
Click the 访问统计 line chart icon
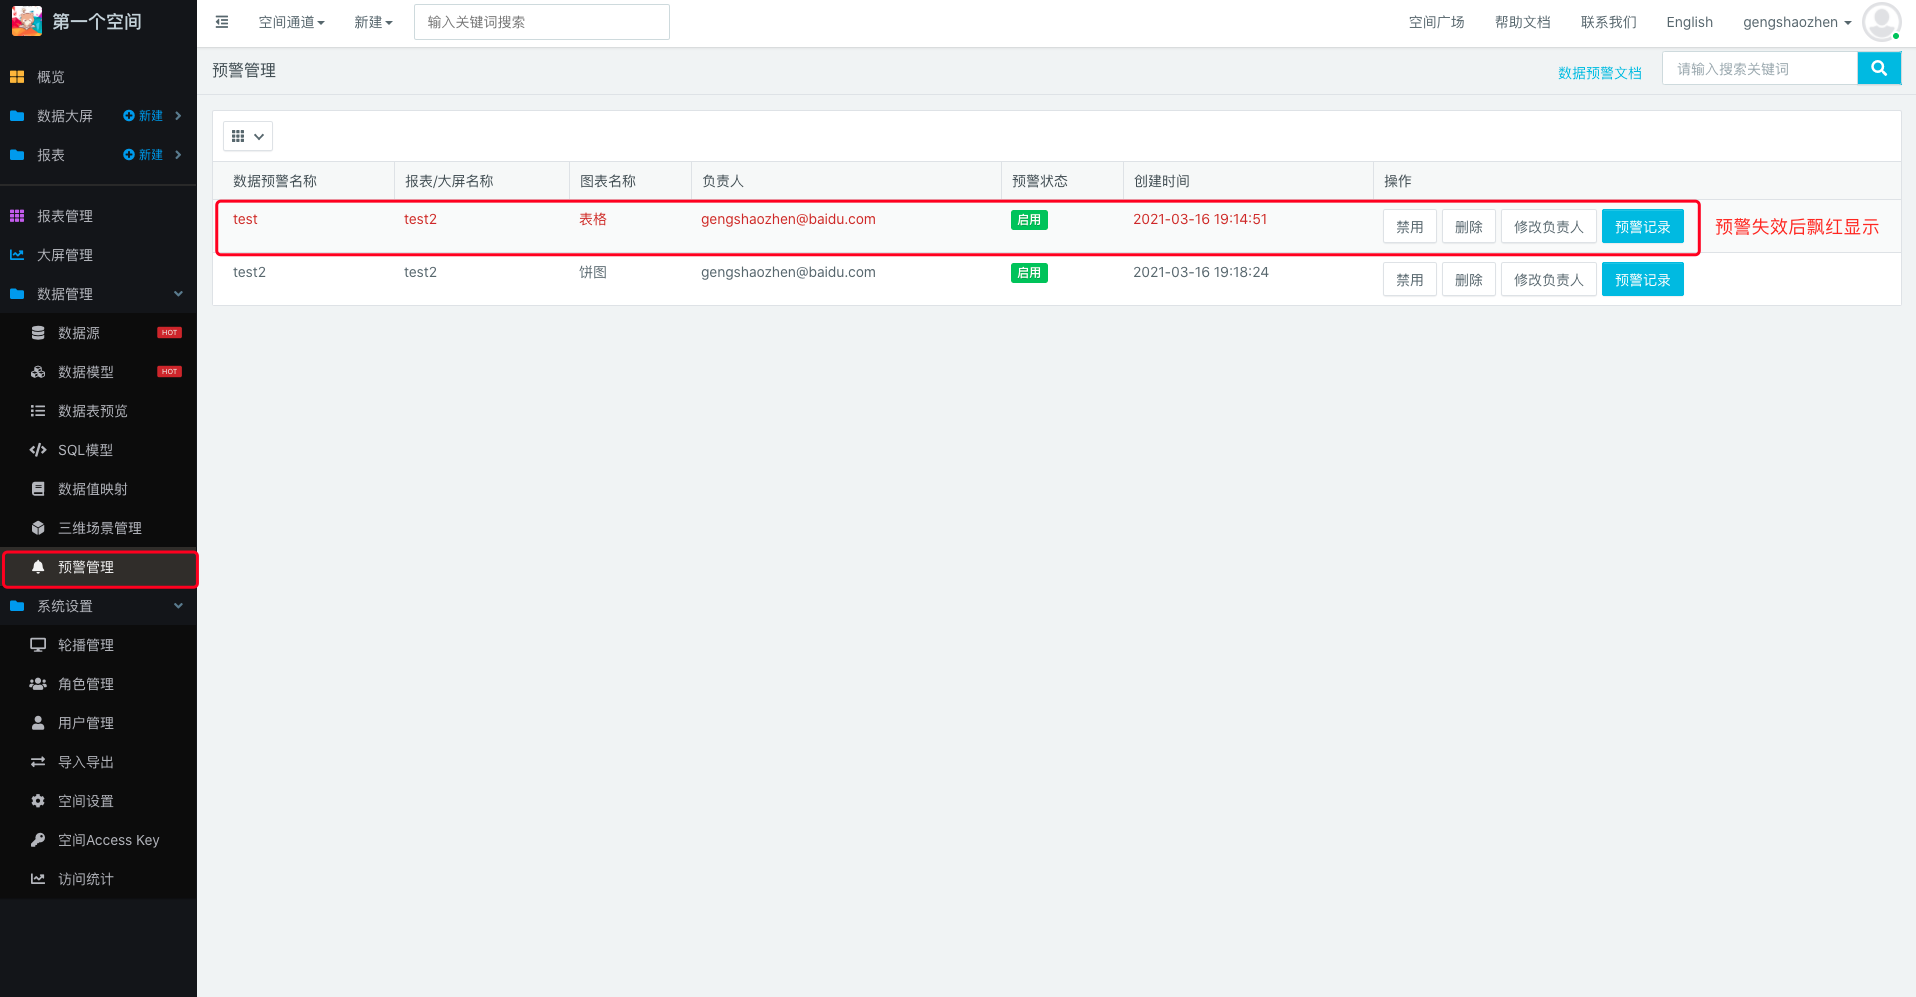coord(38,879)
